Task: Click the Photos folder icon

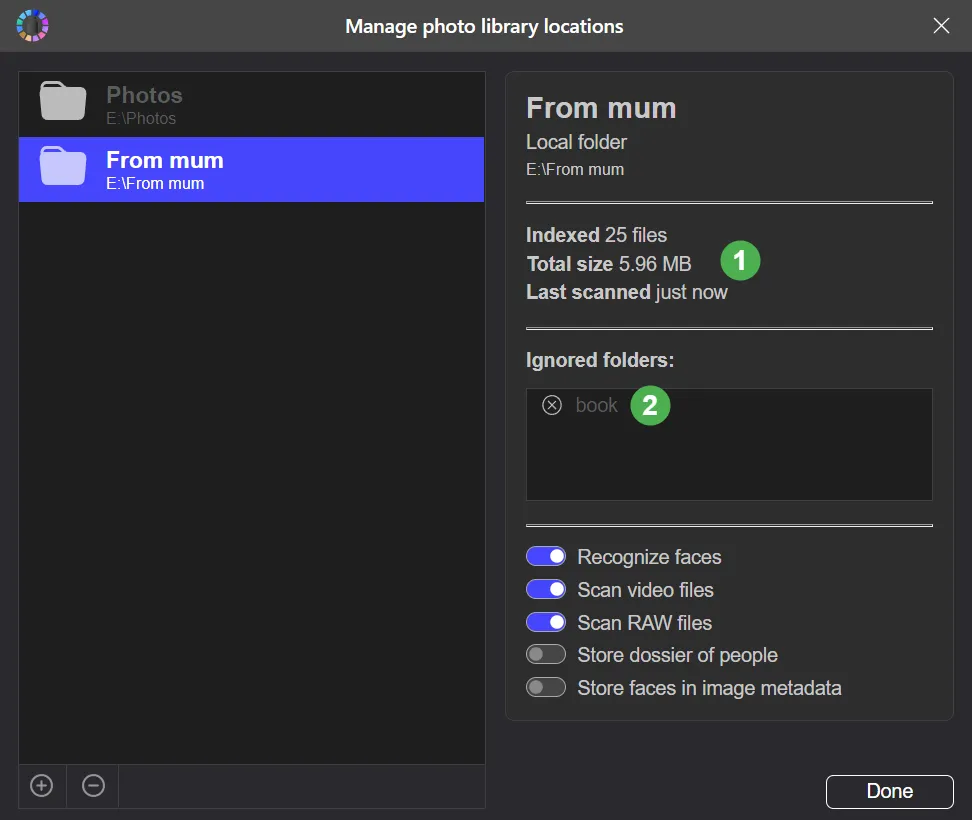Action: [x=63, y=100]
